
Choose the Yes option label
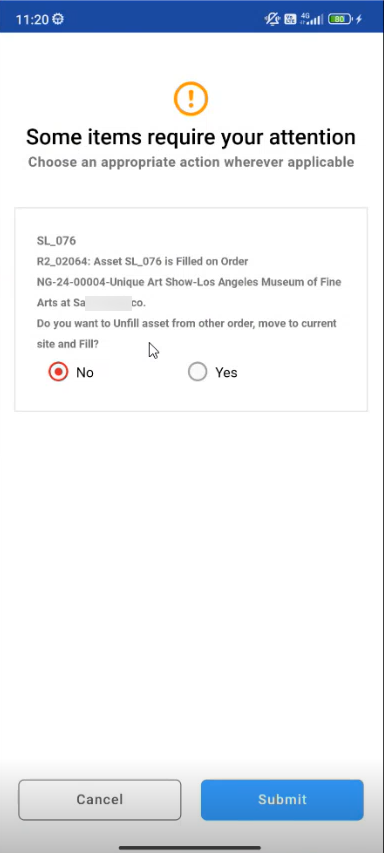[226, 373]
